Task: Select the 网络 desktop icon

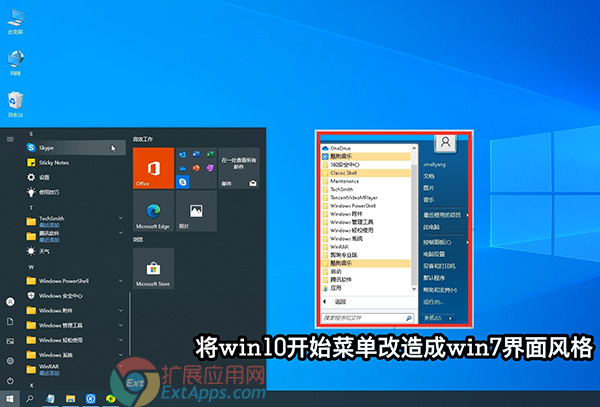Action: pos(16,63)
